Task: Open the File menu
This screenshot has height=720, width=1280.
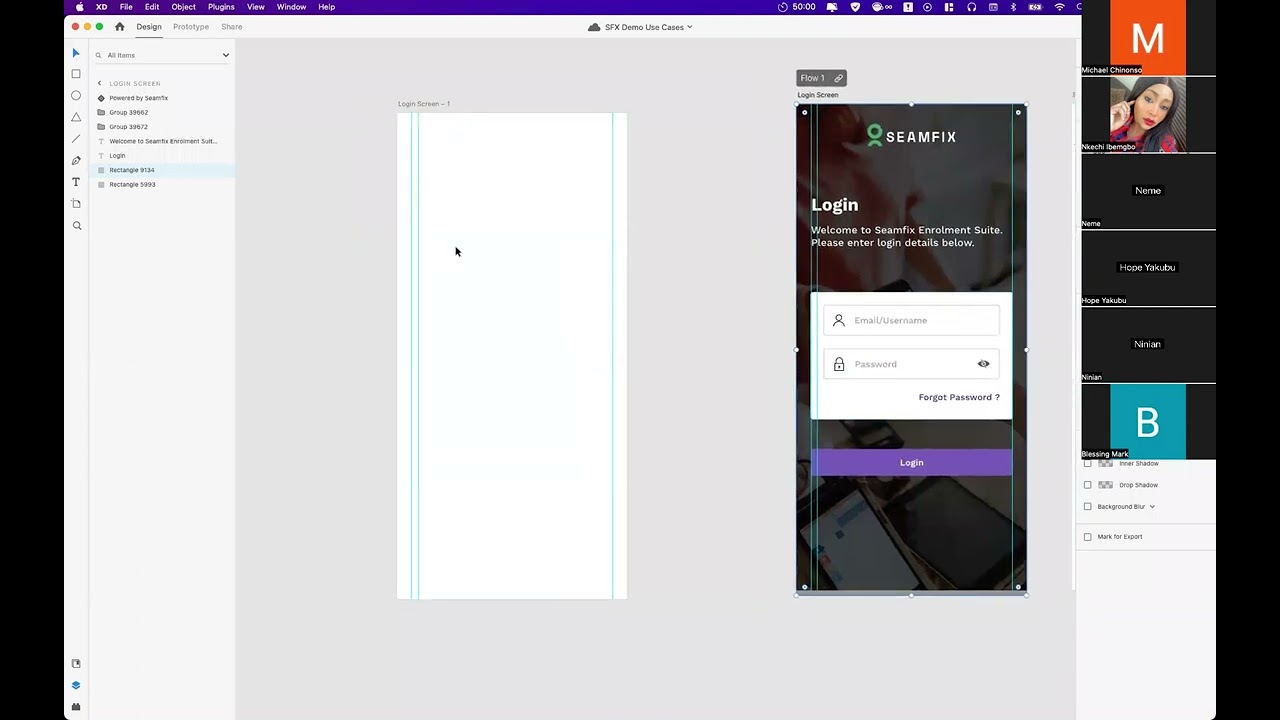Action: pyautogui.click(x=126, y=7)
